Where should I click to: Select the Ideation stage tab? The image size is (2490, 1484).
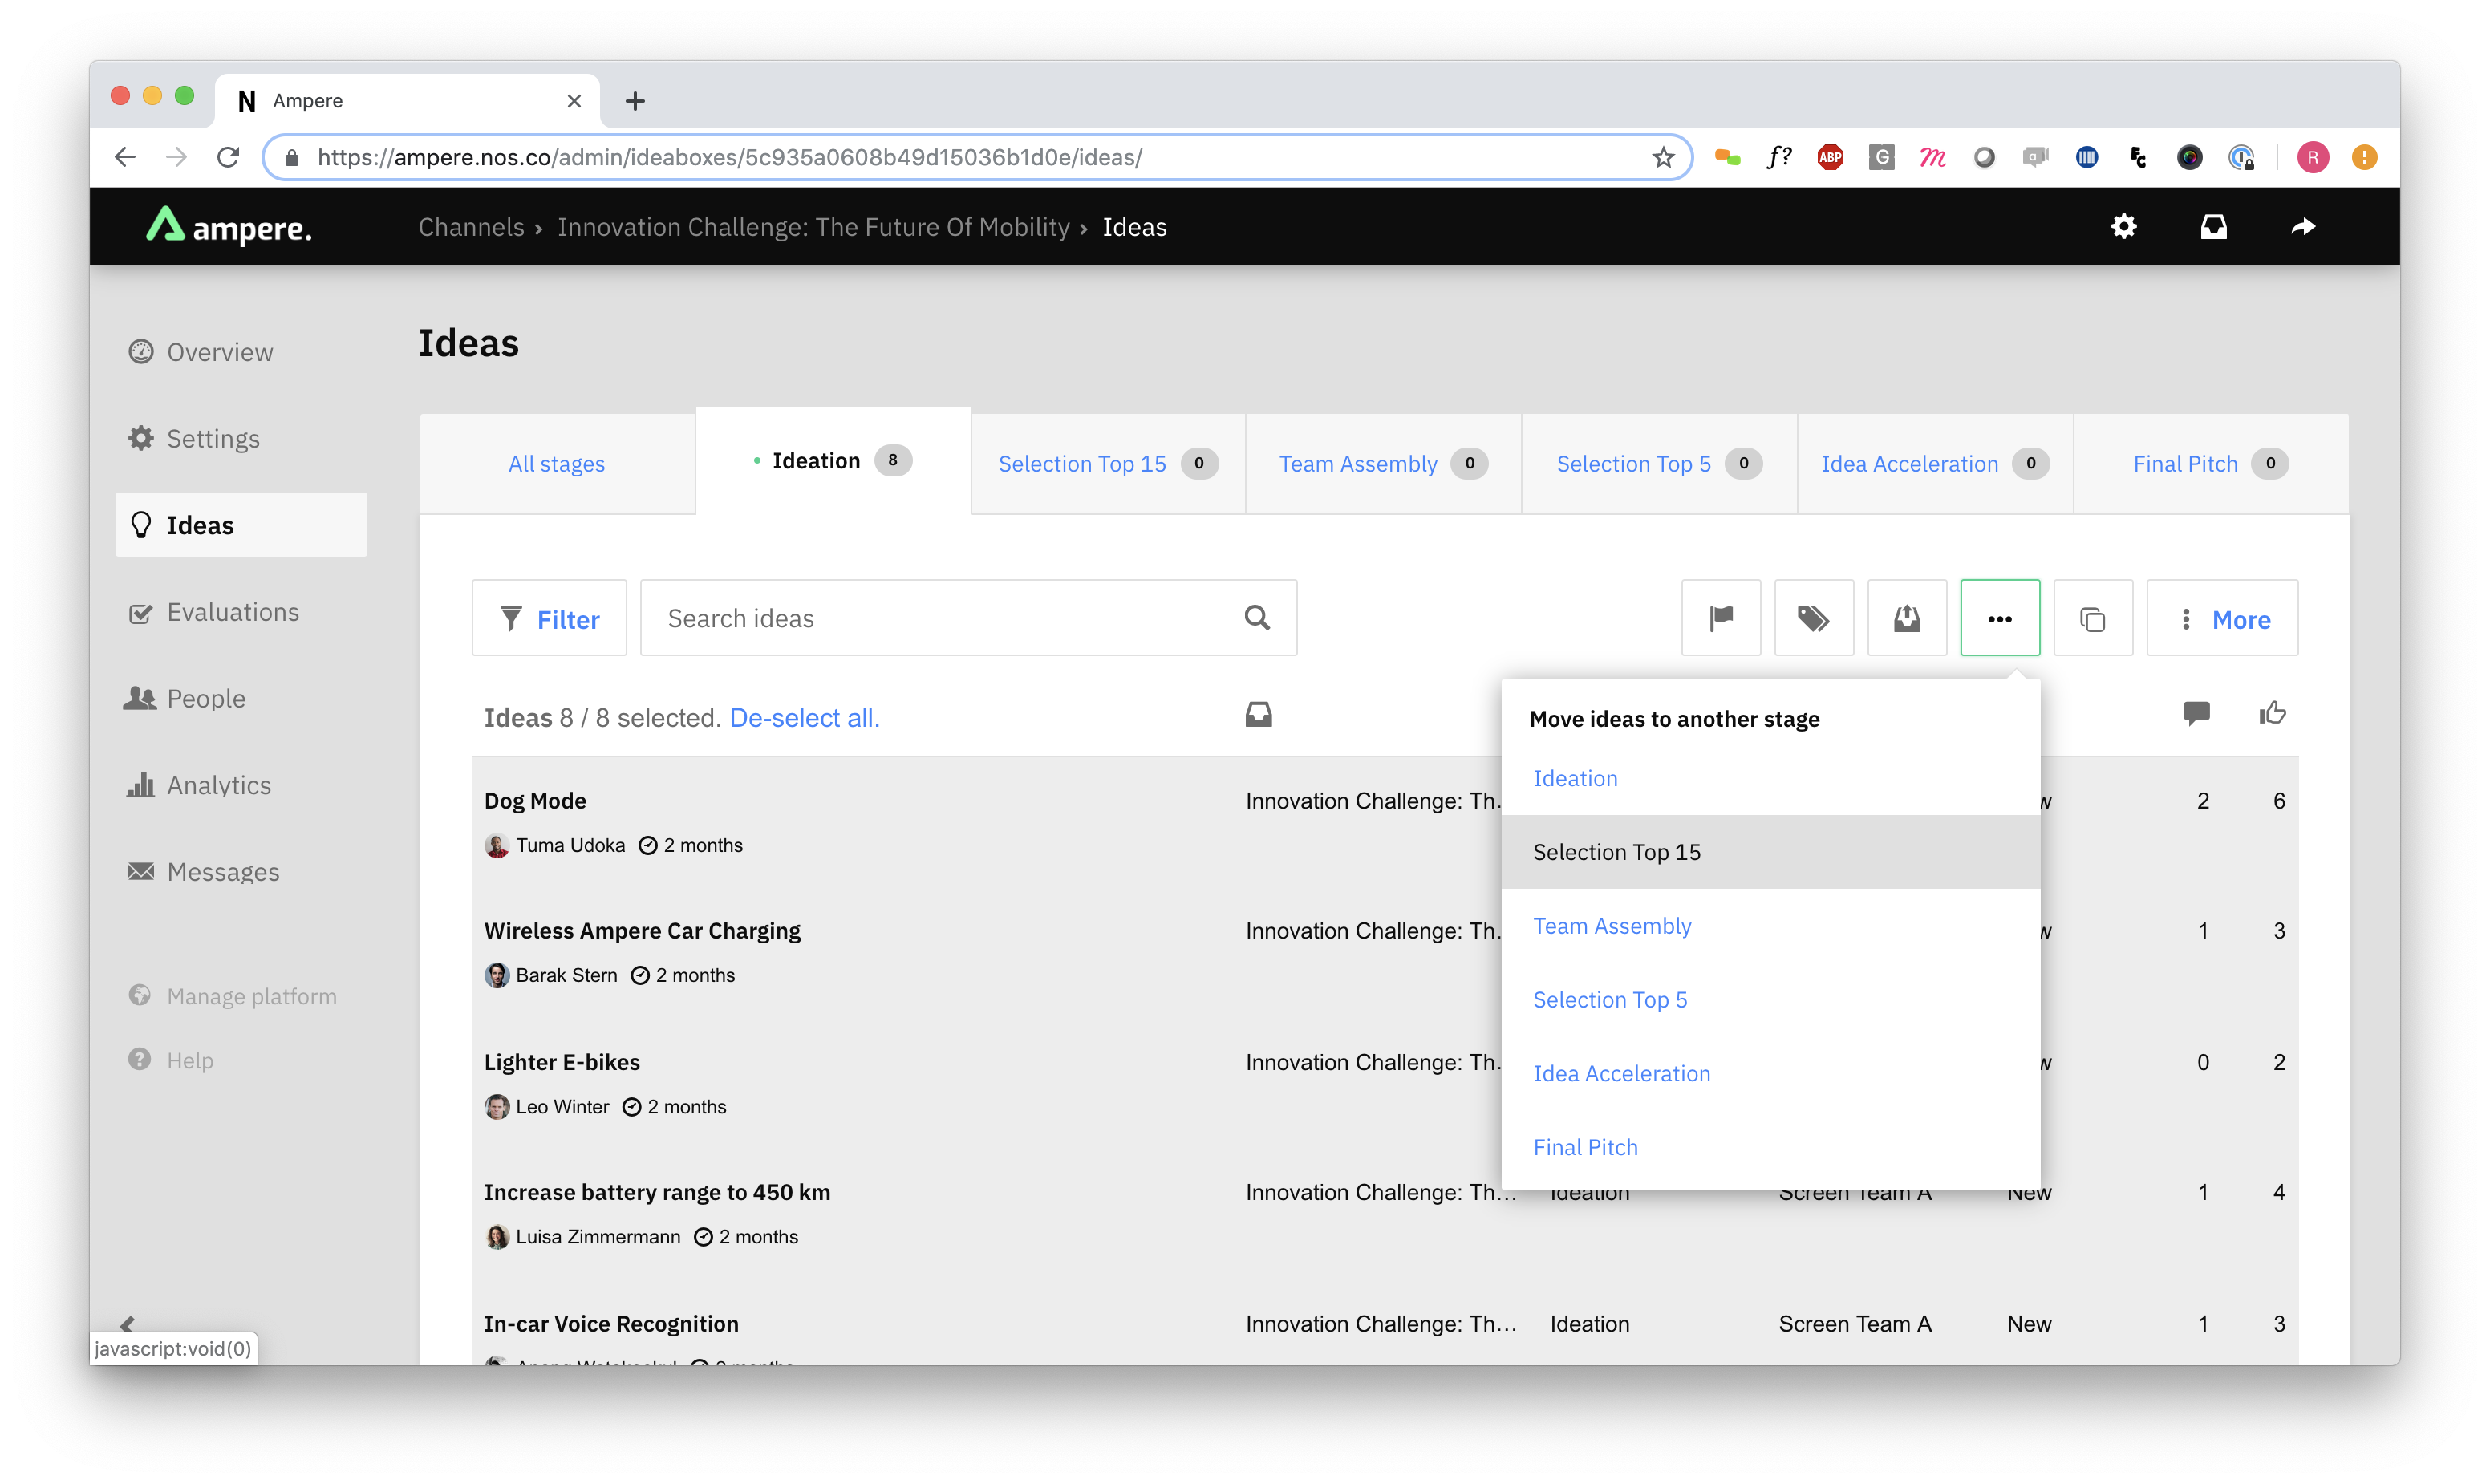pos(833,460)
